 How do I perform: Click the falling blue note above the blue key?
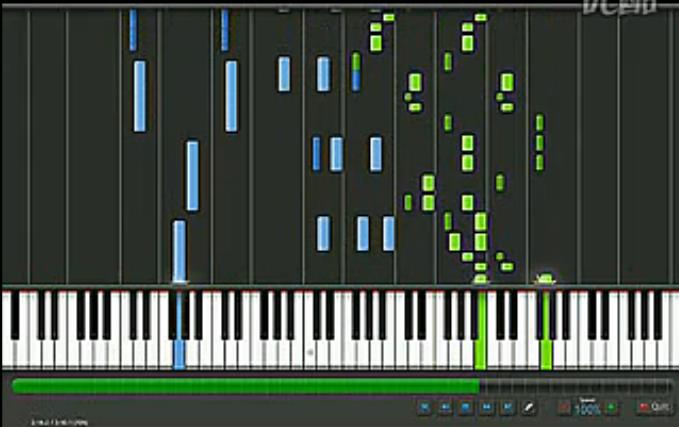click(179, 250)
